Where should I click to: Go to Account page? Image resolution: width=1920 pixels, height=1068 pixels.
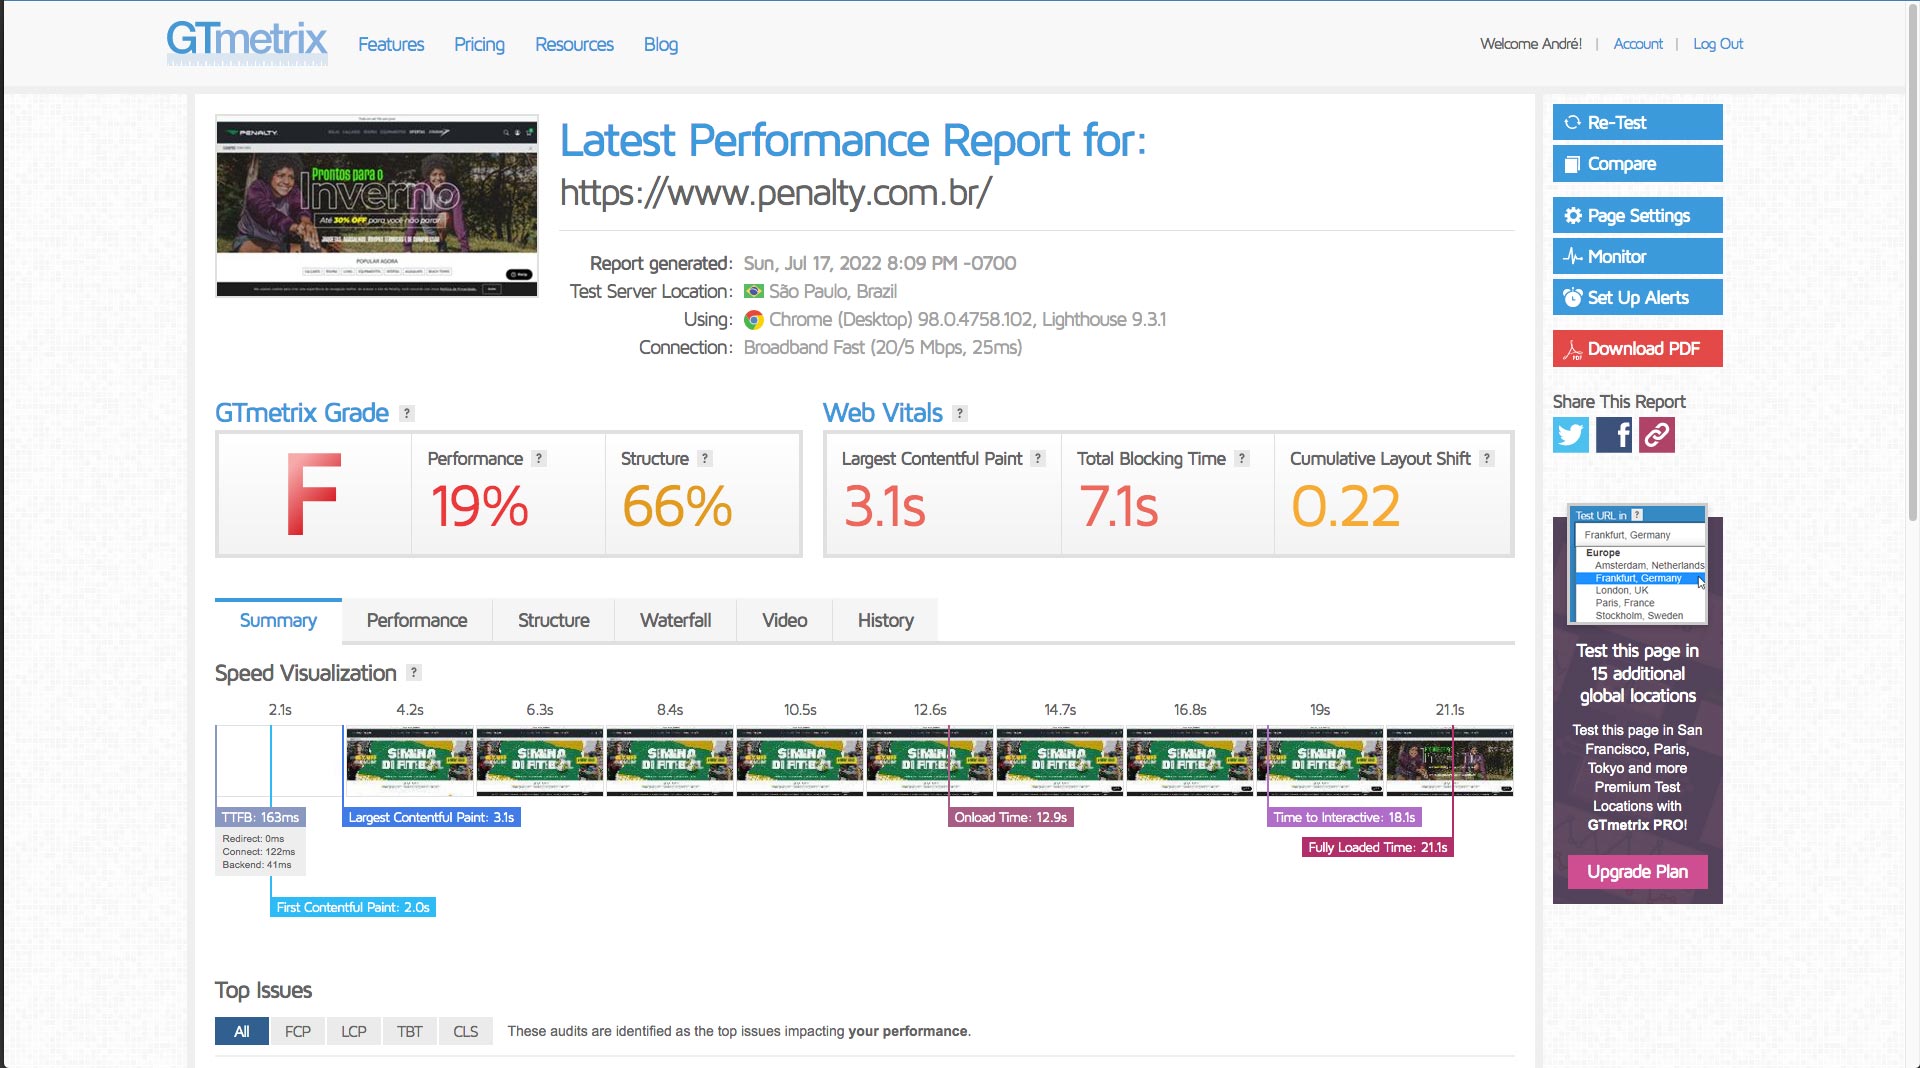pos(1638,44)
